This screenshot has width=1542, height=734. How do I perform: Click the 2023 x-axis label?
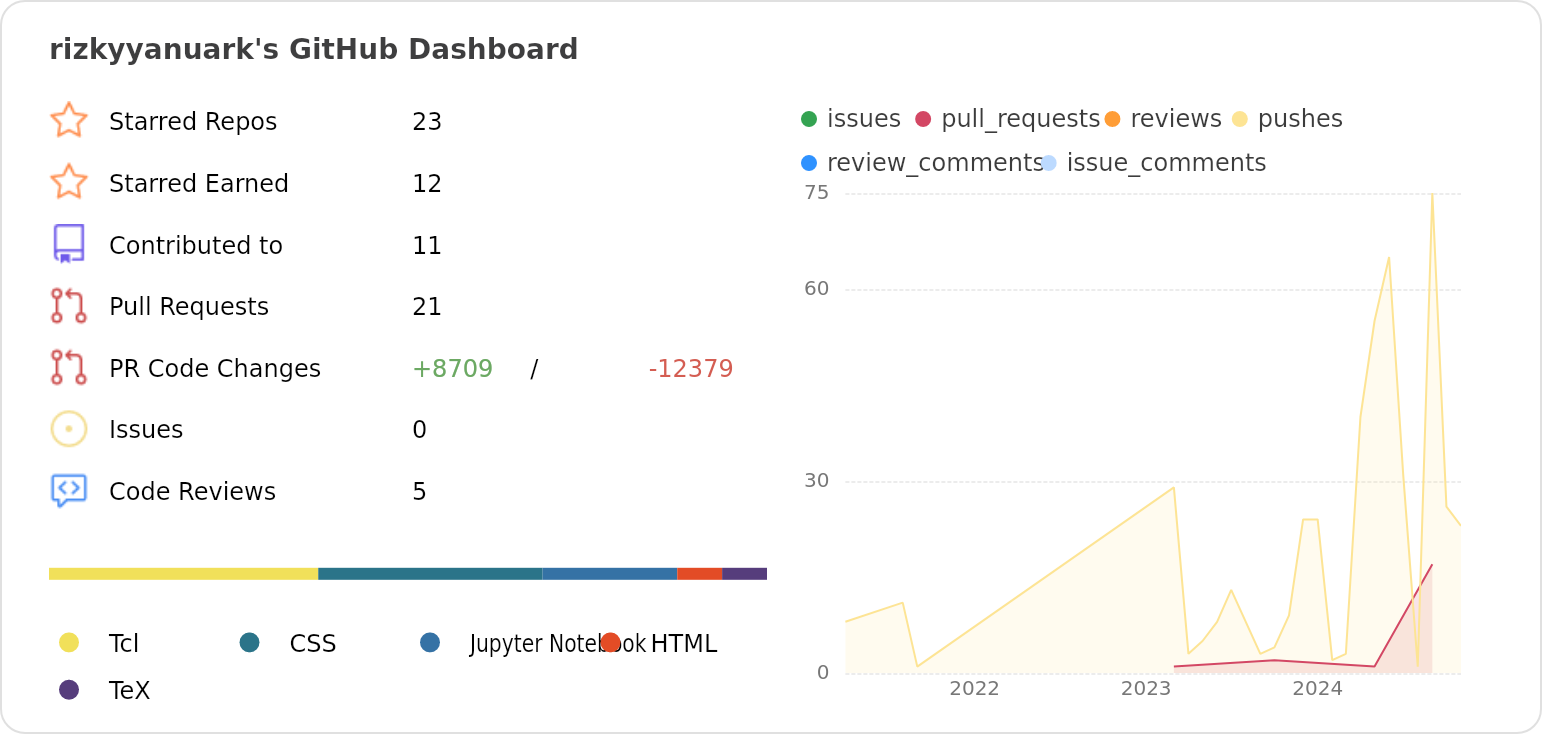(x=1146, y=689)
